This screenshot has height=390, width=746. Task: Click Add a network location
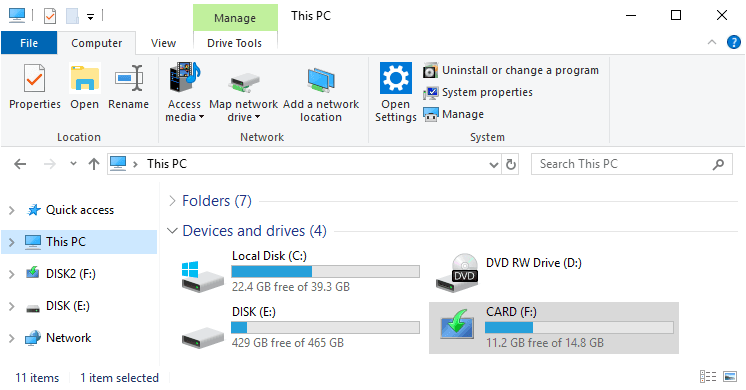[321, 93]
